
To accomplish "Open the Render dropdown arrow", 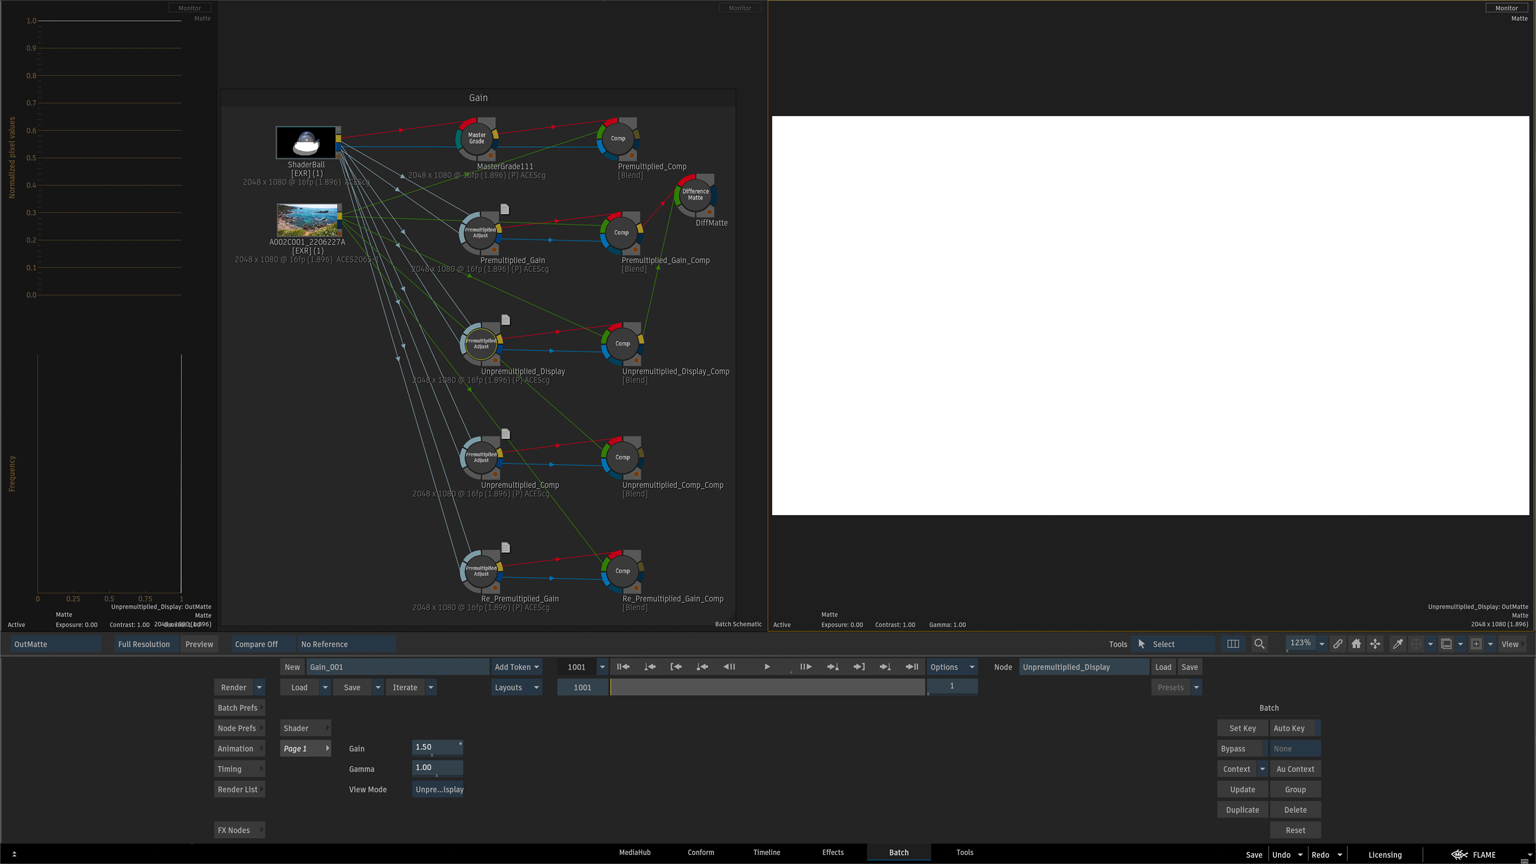I will 259,688.
